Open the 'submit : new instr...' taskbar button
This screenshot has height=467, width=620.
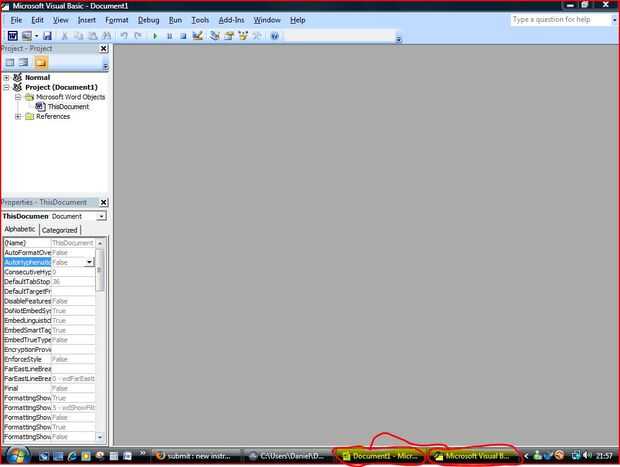pyautogui.click(x=195, y=456)
